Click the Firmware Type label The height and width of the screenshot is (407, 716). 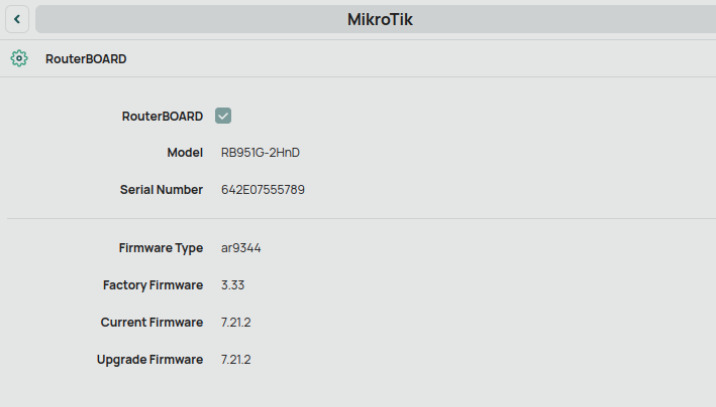tap(161, 248)
